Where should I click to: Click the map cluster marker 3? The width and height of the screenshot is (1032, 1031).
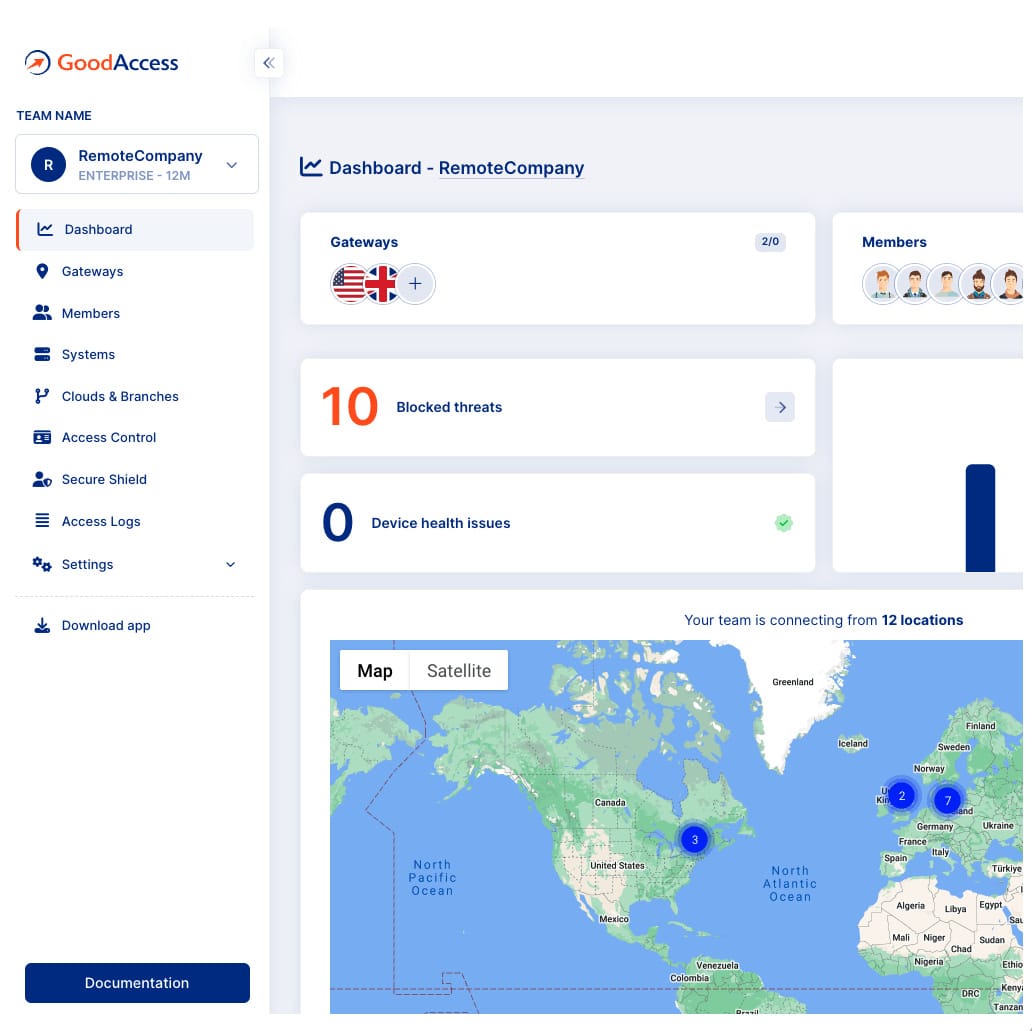pyautogui.click(x=694, y=839)
